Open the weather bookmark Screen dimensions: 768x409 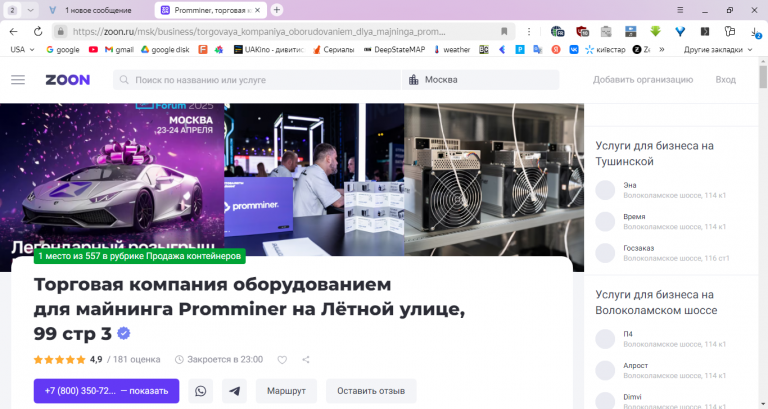point(452,49)
